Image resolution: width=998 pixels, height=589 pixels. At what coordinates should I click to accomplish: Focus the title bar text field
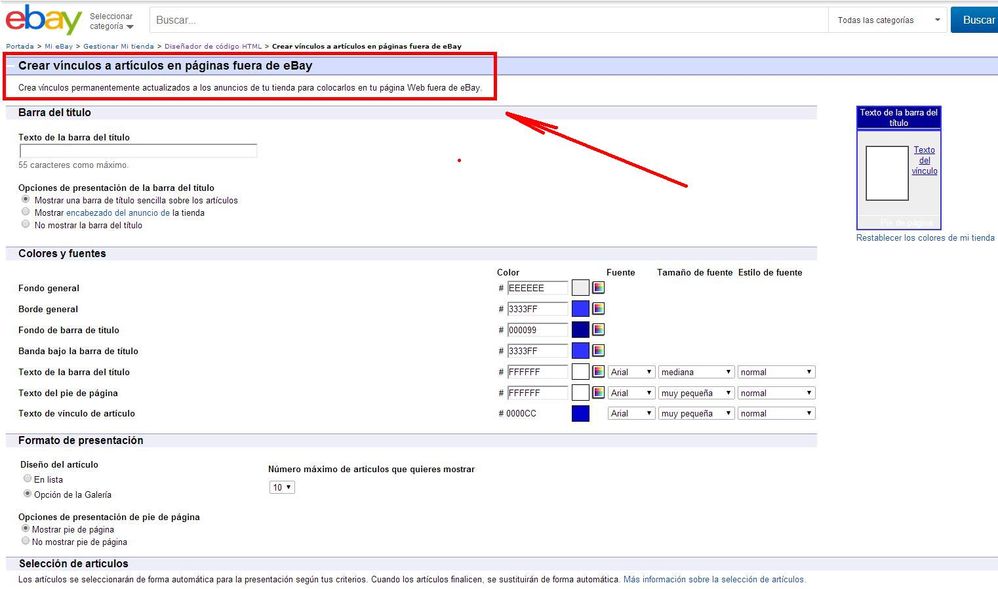(x=138, y=151)
